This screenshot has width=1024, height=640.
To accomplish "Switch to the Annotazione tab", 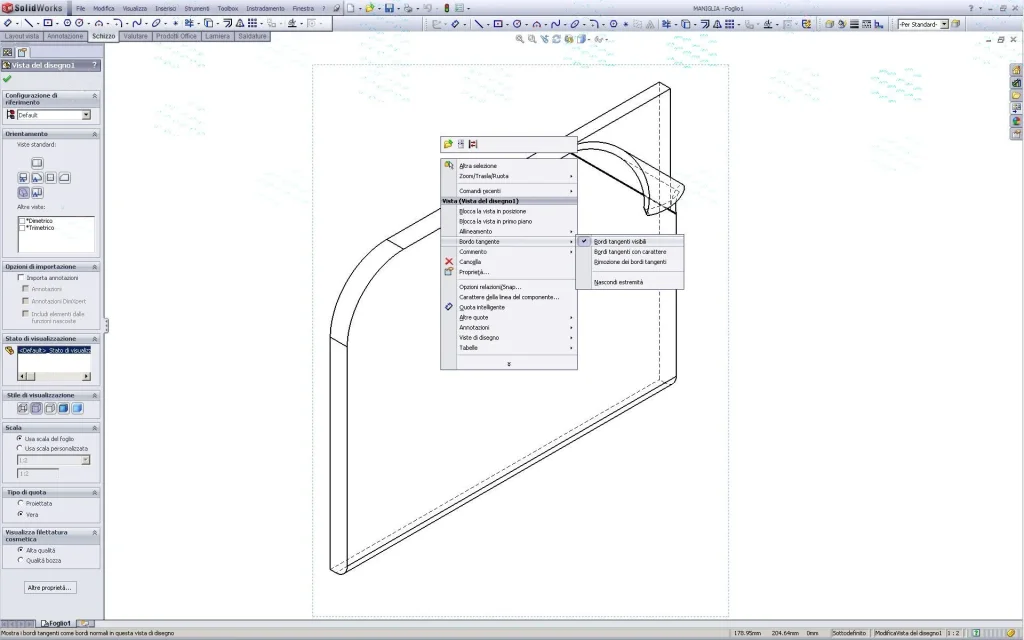I will [65, 36].
